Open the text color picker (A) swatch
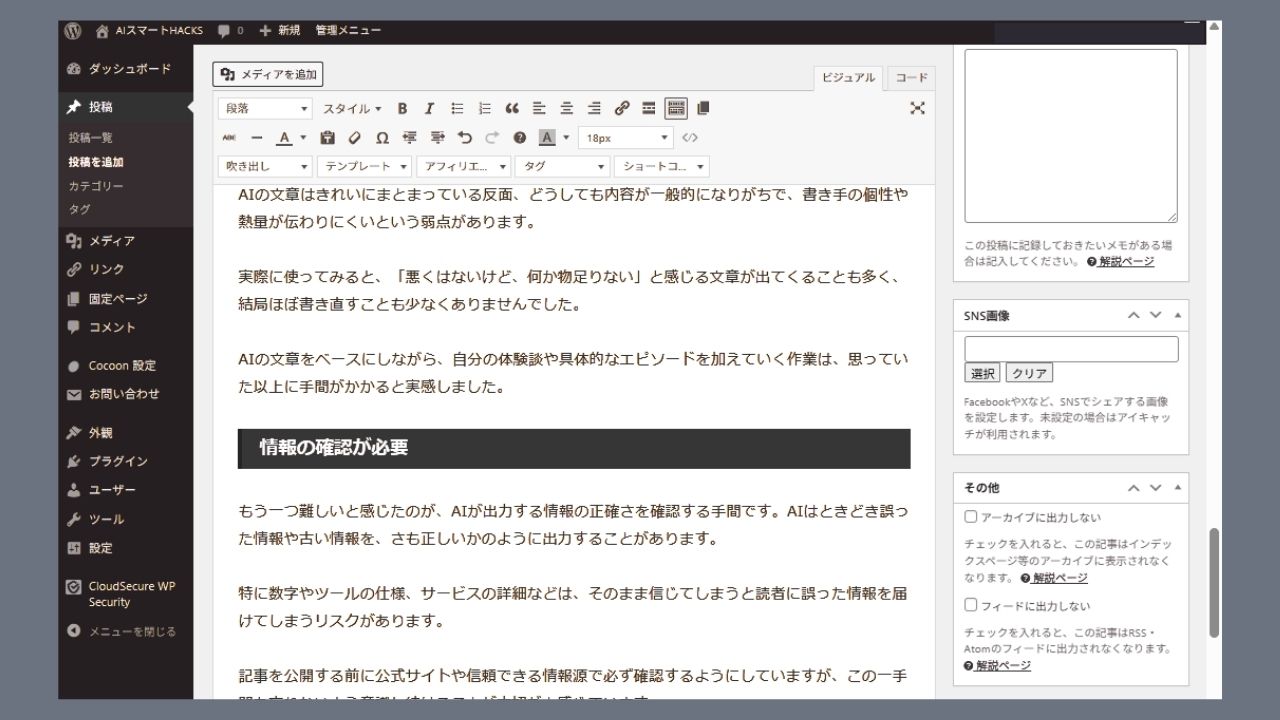1280x720 pixels. [x=285, y=137]
